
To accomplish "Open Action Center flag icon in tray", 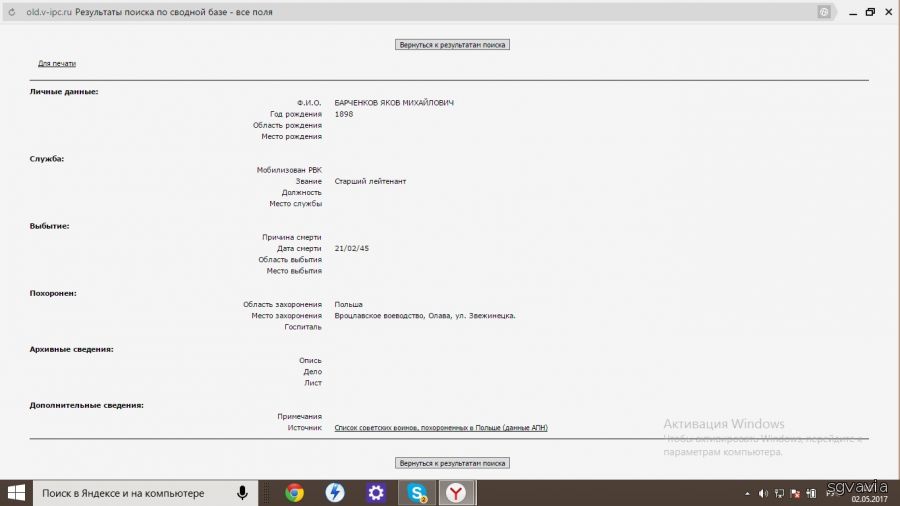I will pos(795,493).
